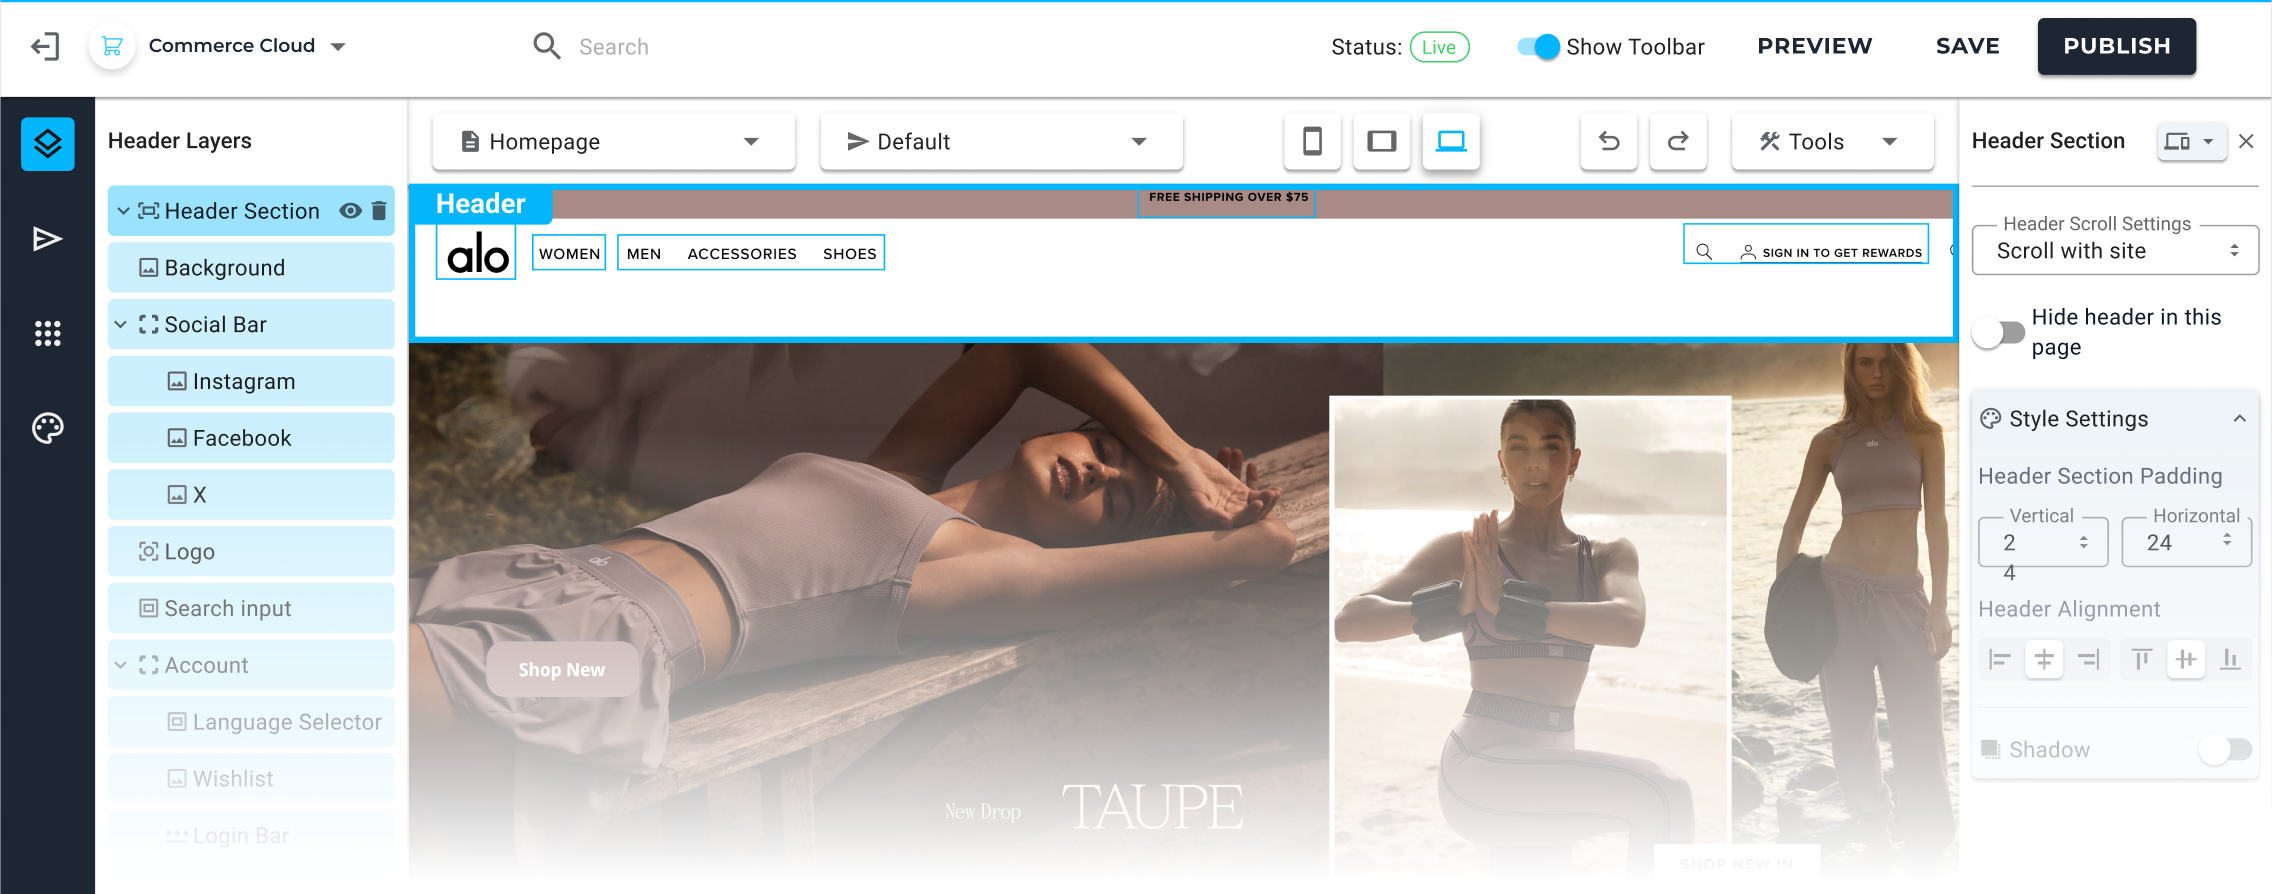Screen dimensions: 2272x894
Task: Click the PUBLISH button
Action: (x=2116, y=47)
